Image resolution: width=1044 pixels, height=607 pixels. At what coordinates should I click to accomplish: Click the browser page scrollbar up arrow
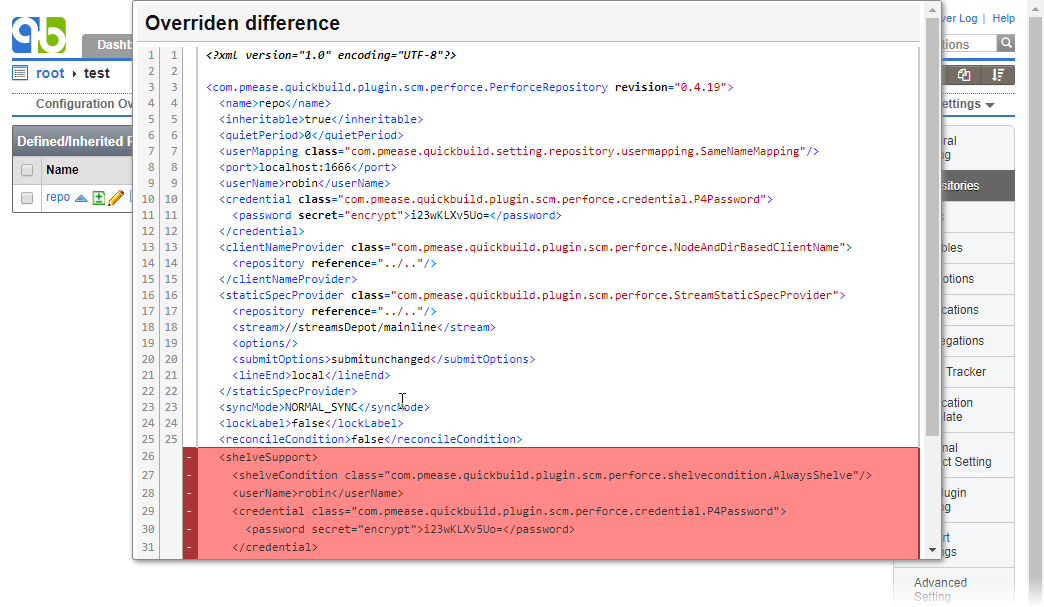click(x=1035, y=7)
